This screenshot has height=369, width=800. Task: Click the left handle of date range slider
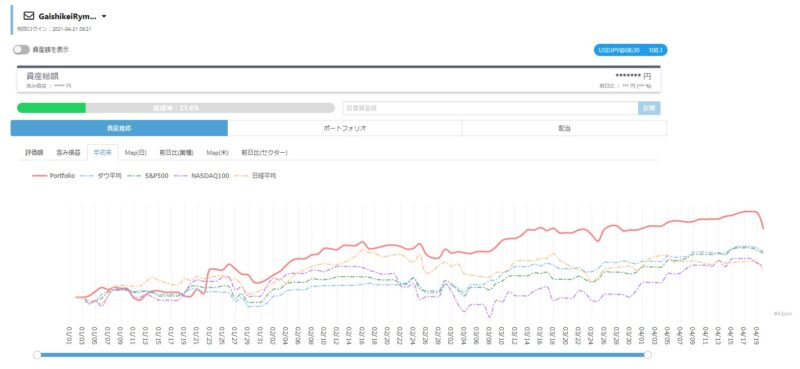pyautogui.click(x=37, y=355)
